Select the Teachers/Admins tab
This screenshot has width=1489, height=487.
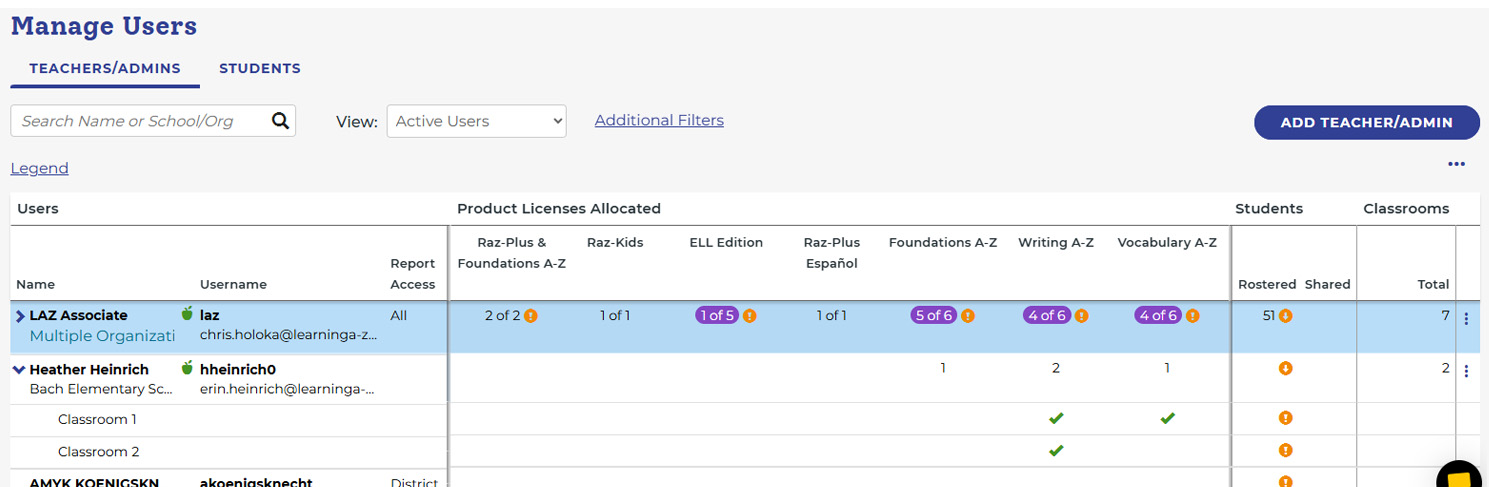(x=105, y=69)
